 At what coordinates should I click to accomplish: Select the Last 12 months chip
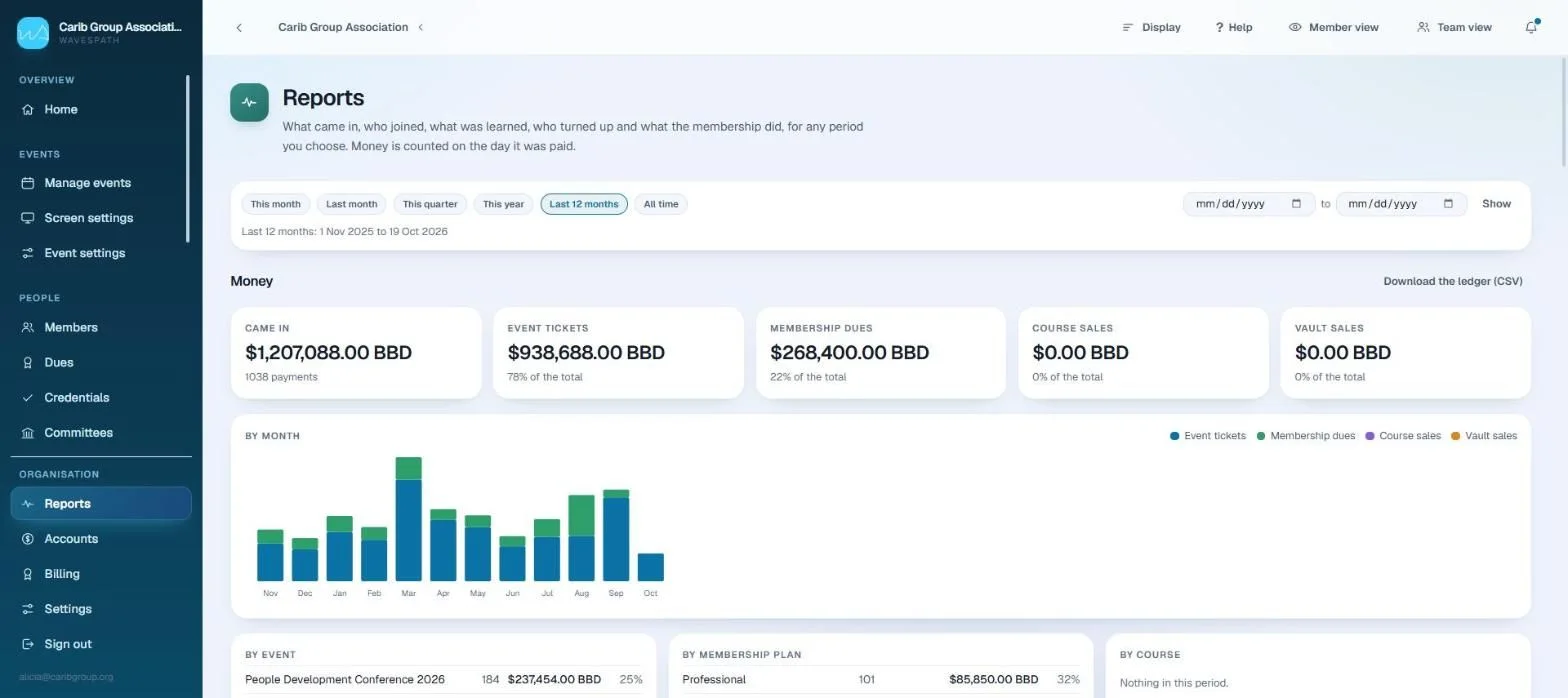(x=584, y=204)
